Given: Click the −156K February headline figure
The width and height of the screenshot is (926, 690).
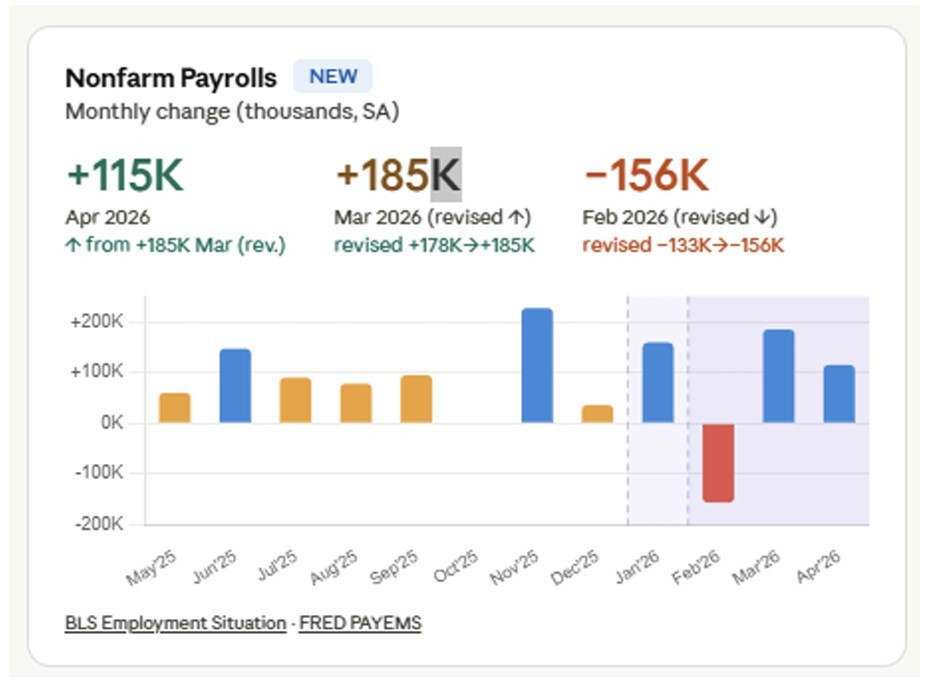Looking at the screenshot, I should point(646,175).
